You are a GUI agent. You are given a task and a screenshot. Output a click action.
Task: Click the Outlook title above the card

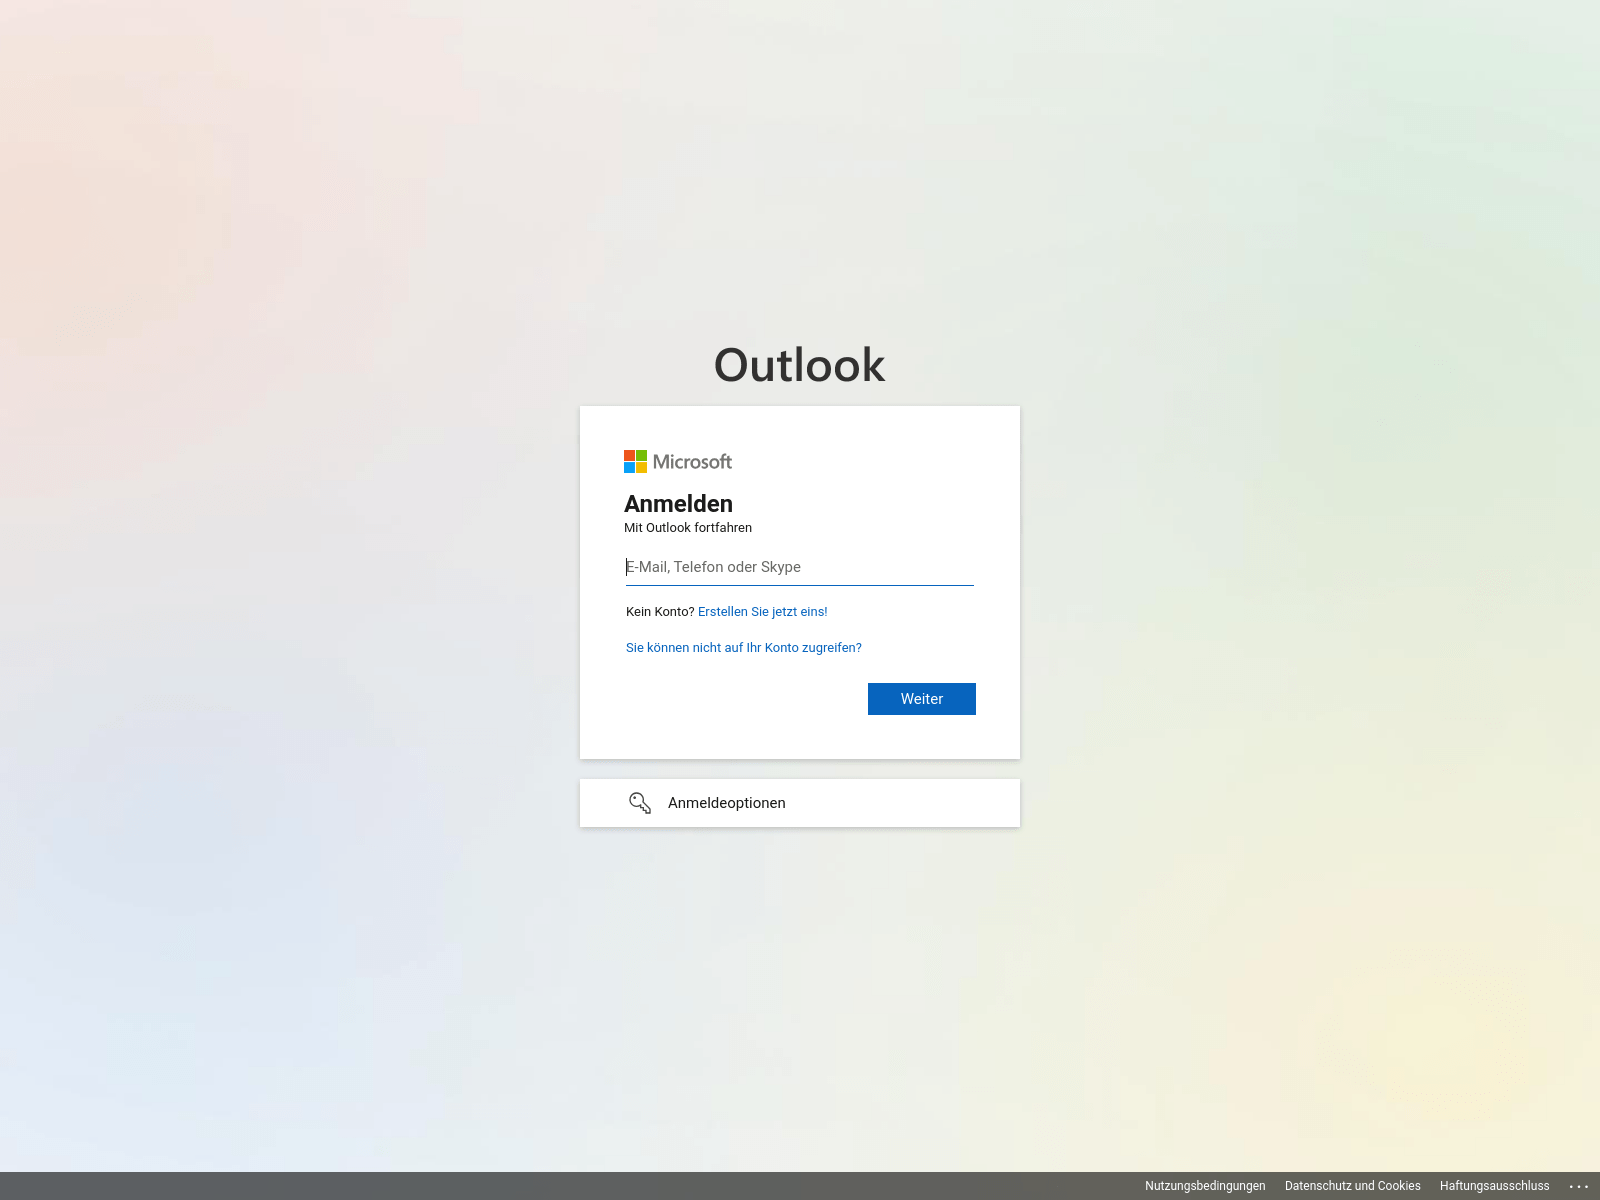[800, 365]
